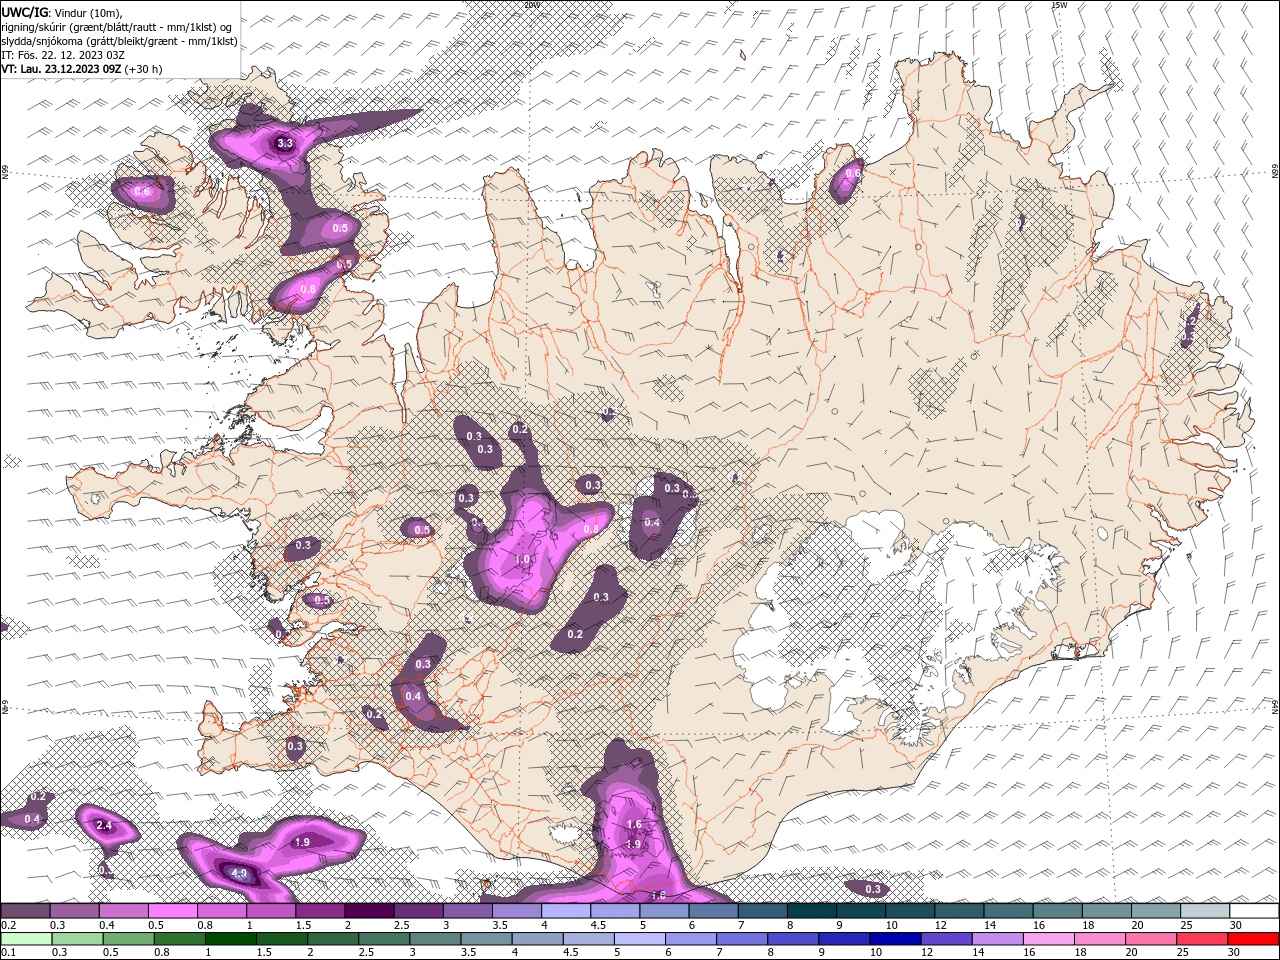Pick upper legend swatch between 25 and 30
Image resolution: width=1280 pixels, height=960 pixels.
point(1205,911)
